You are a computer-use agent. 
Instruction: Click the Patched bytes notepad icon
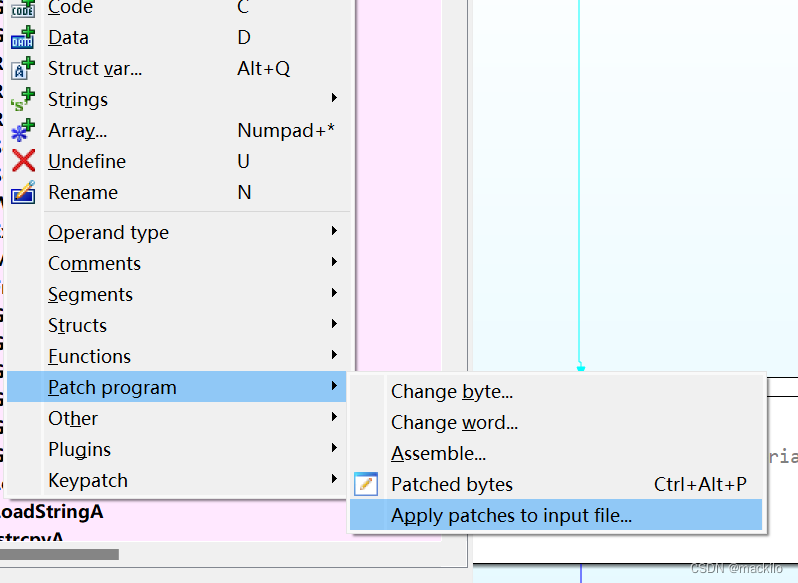point(366,484)
